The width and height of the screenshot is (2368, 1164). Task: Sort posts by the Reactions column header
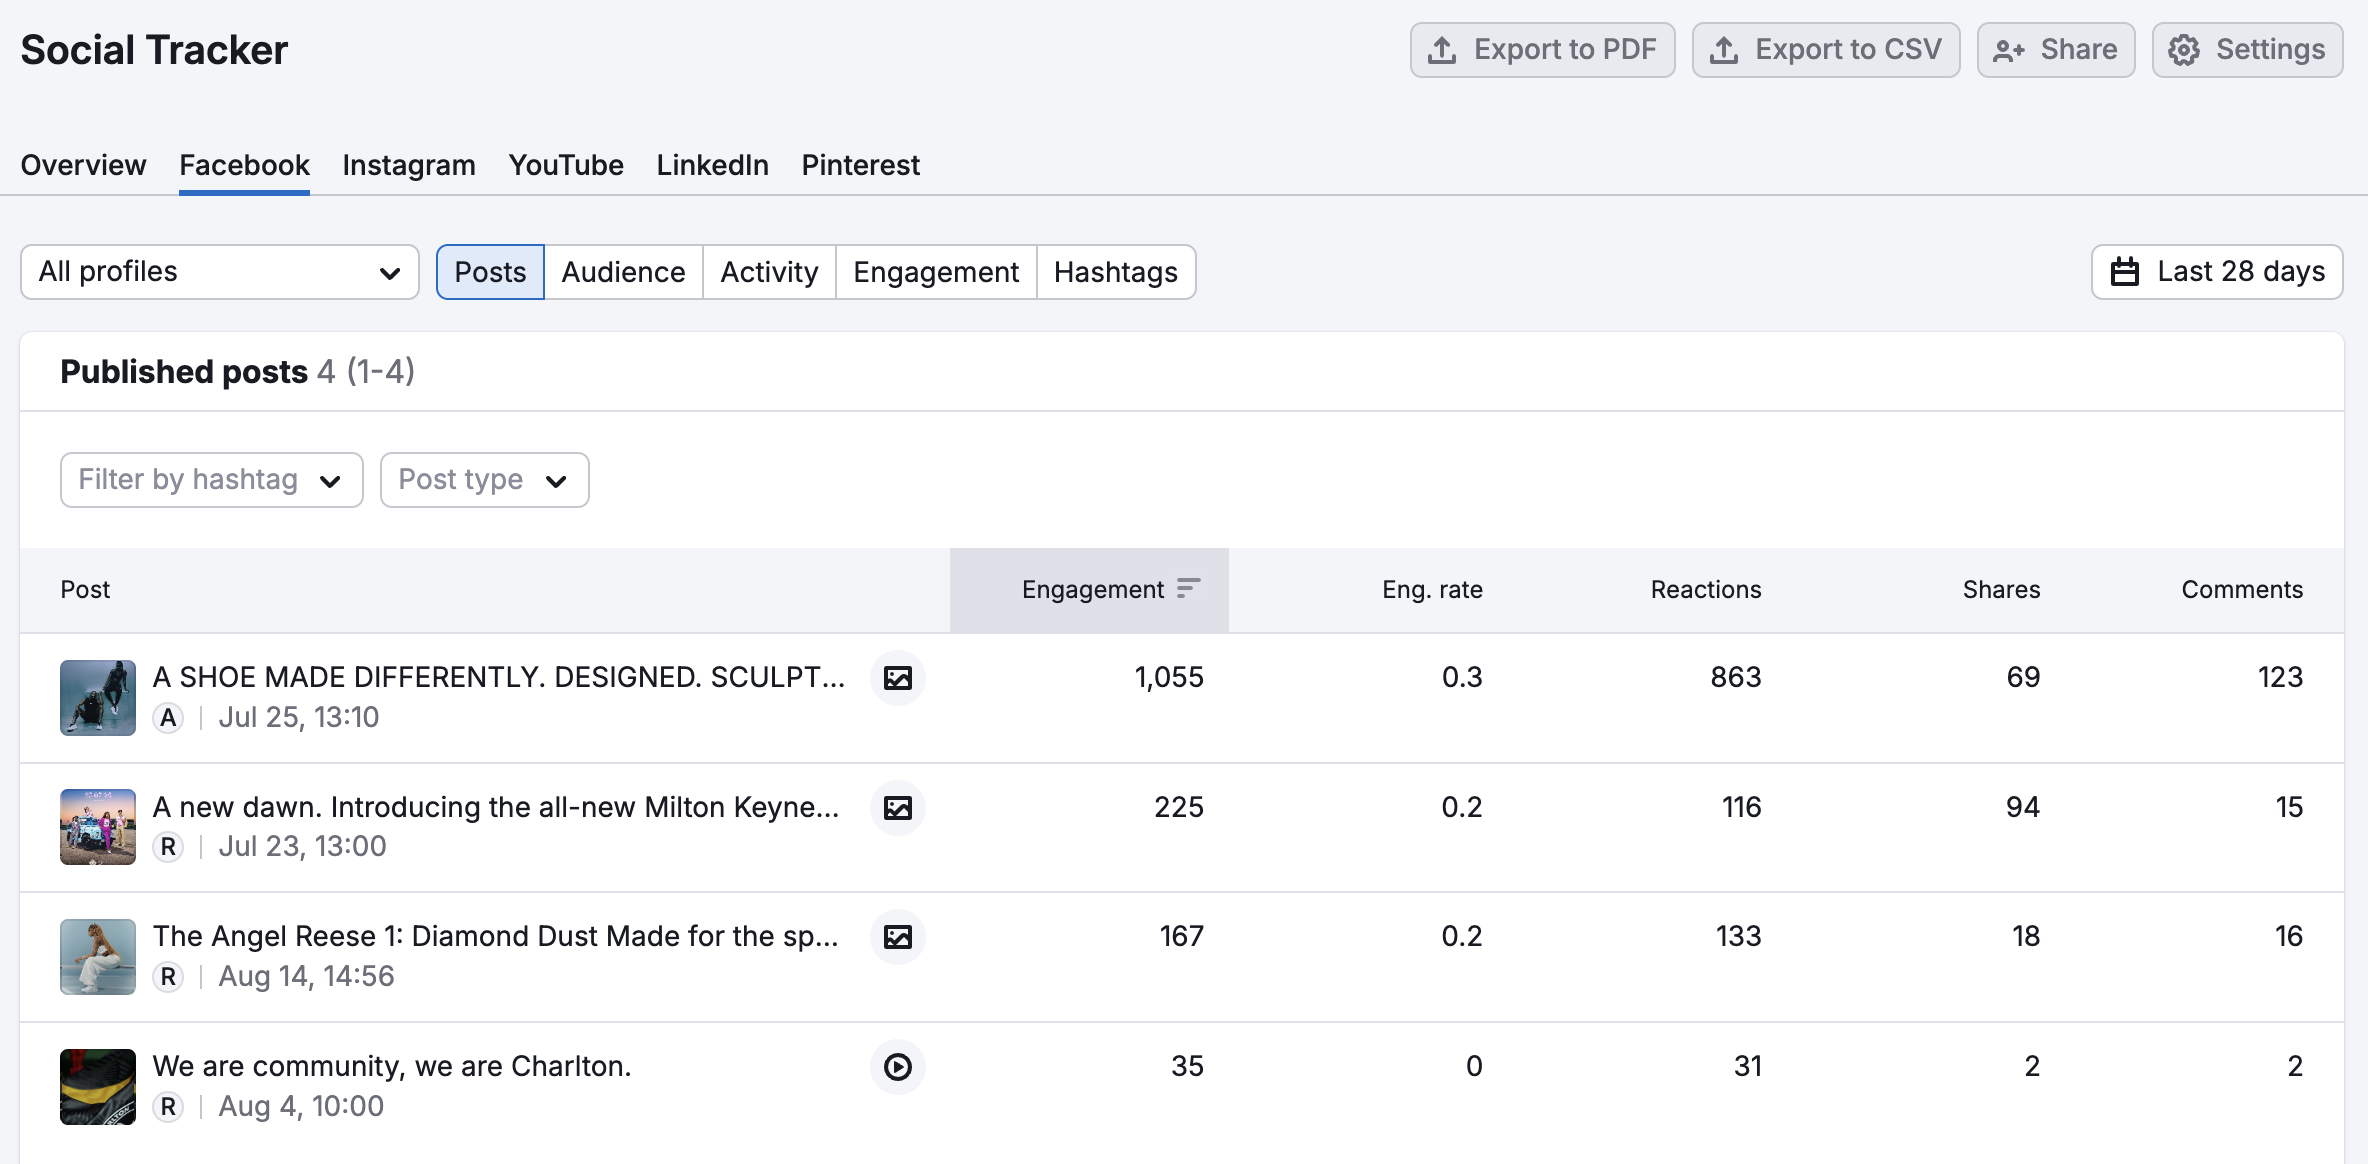point(1705,589)
